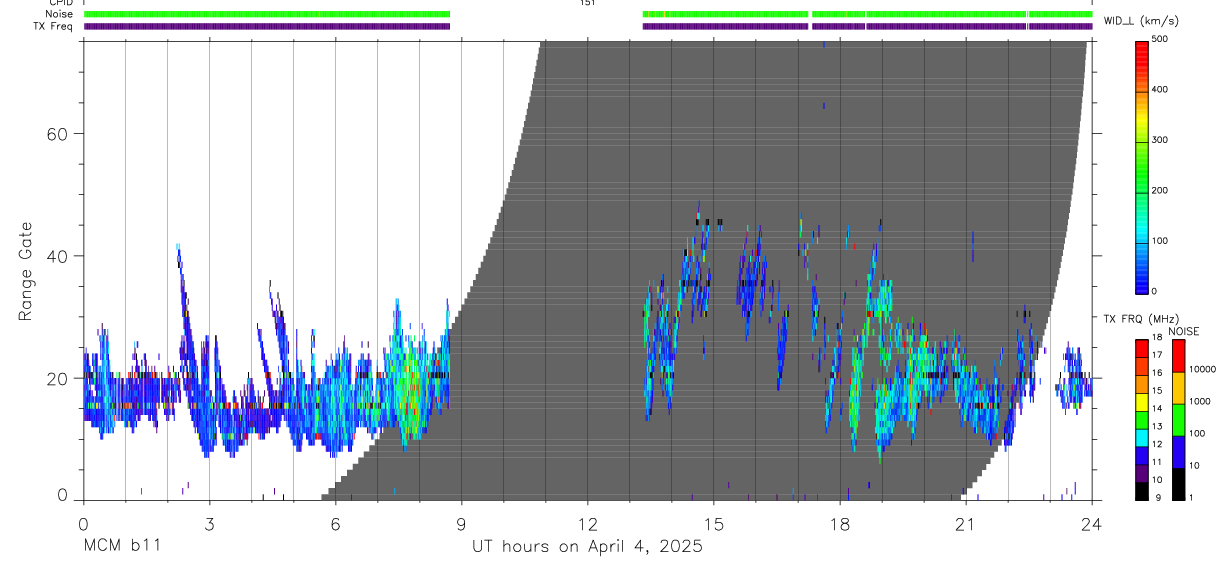Click the green Noise status strip before 9 UT
This screenshot has height=567, width=1228.
(267, 14)
